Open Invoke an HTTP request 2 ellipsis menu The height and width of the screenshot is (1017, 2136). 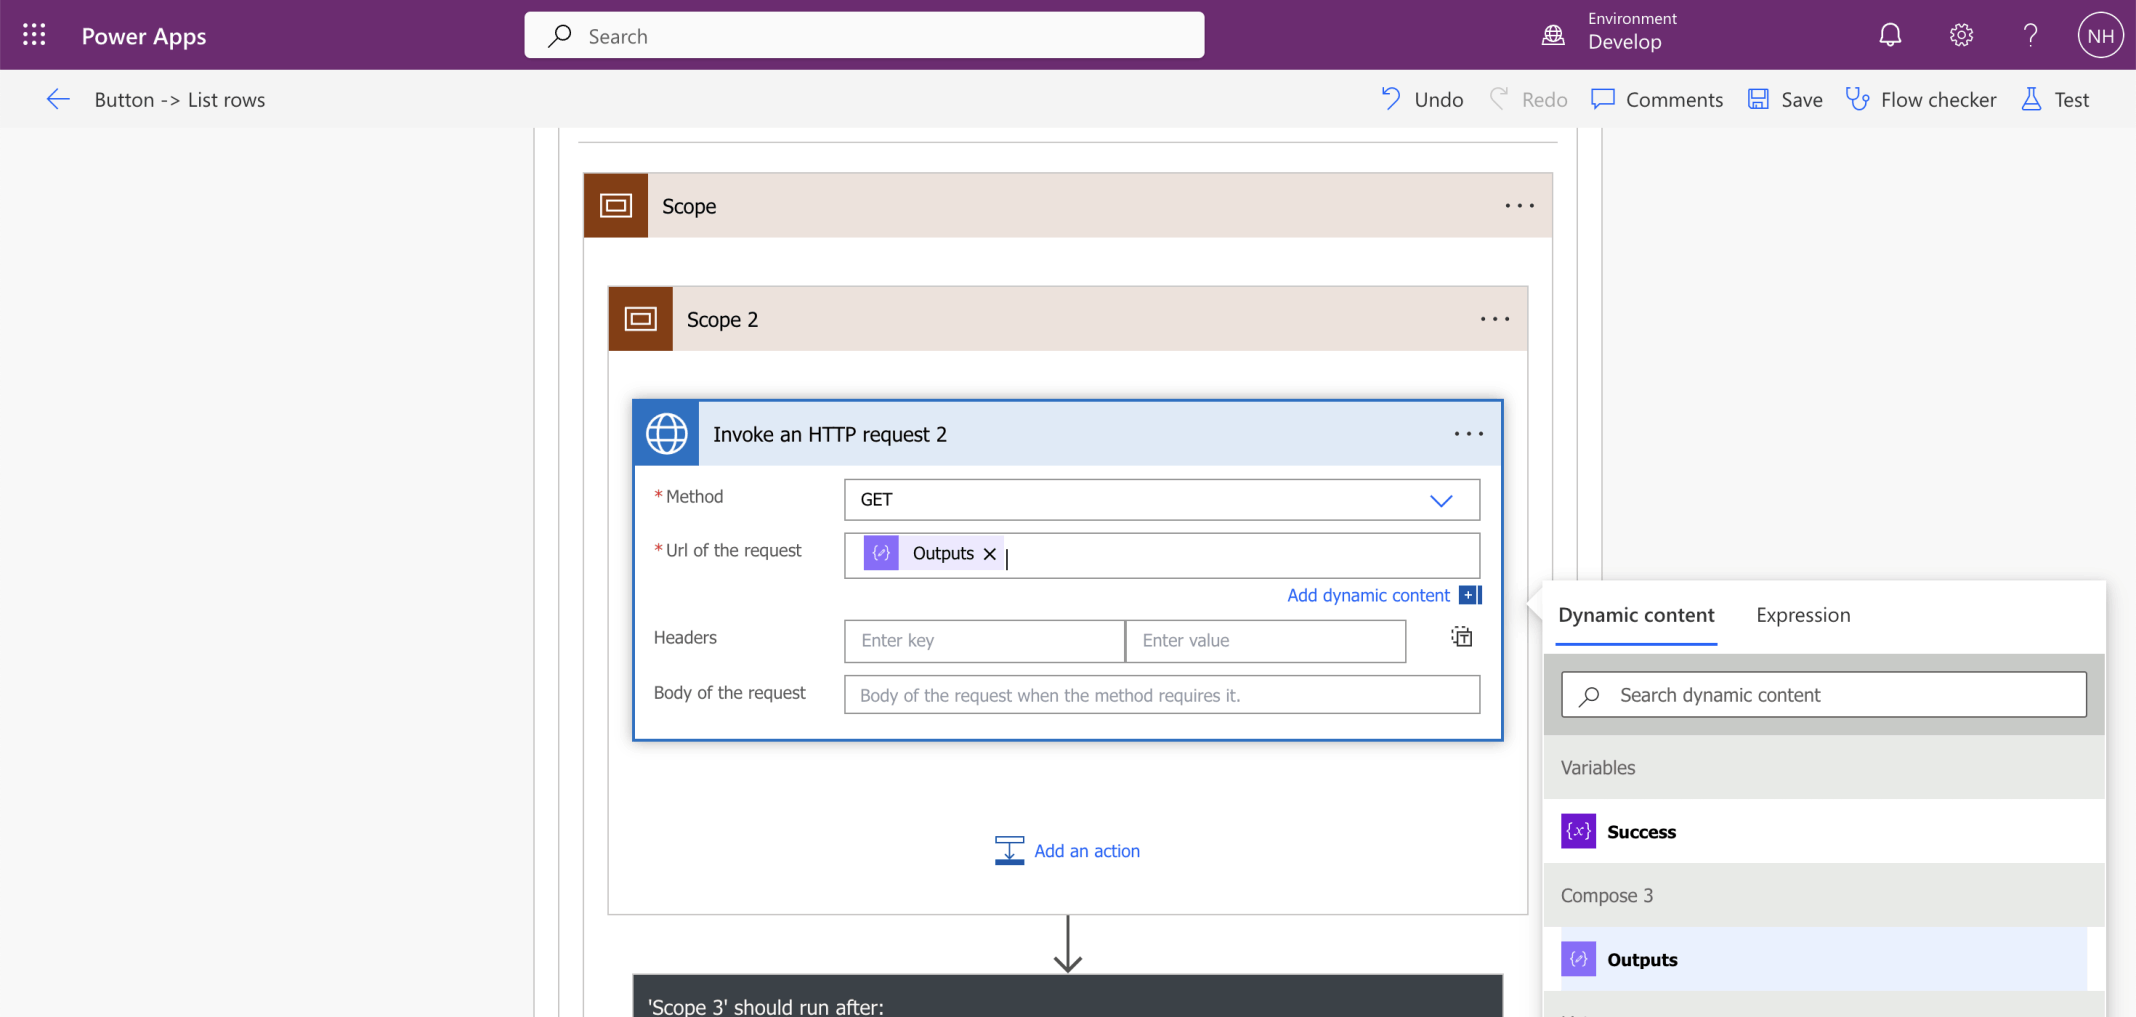tap(1469, 434)
